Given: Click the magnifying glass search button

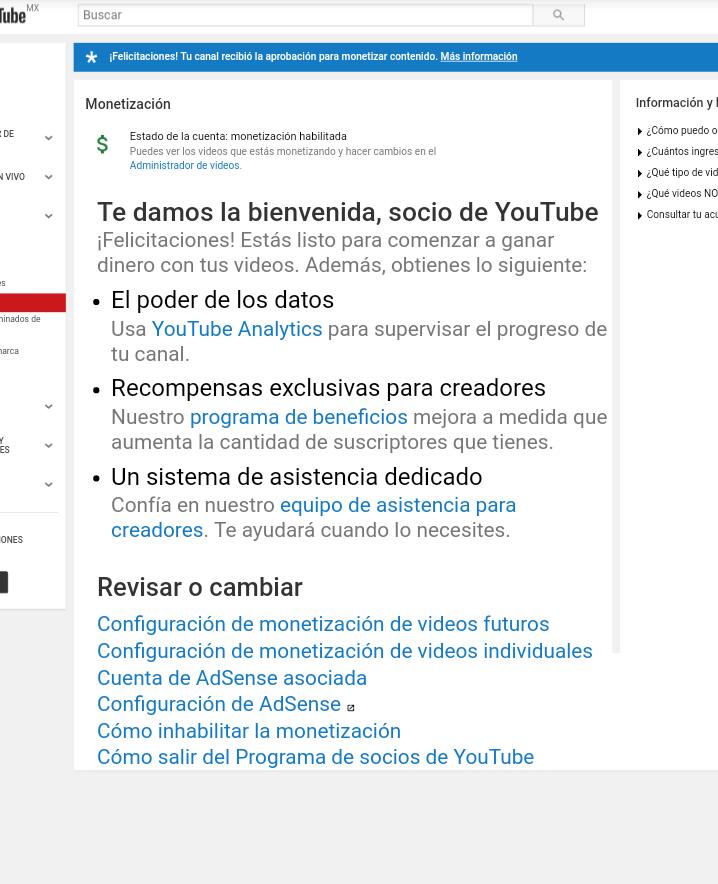Looking at the screenshot, I should pos(558,15).
